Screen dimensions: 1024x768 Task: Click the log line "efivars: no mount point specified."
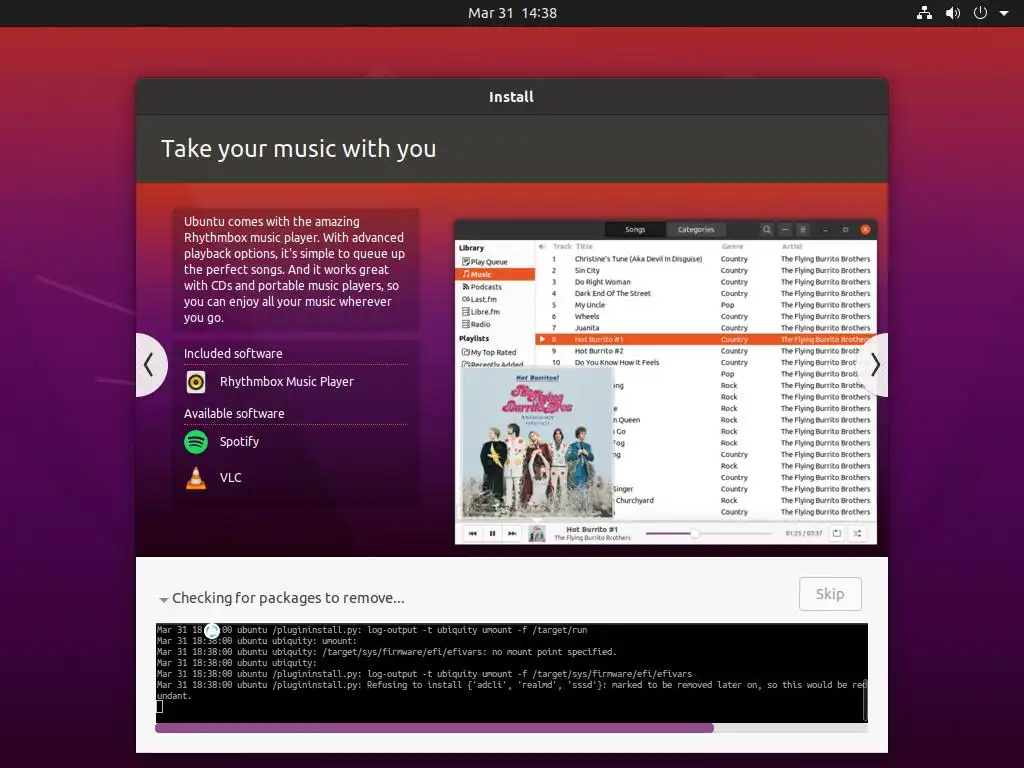click(x=387, y=652)
